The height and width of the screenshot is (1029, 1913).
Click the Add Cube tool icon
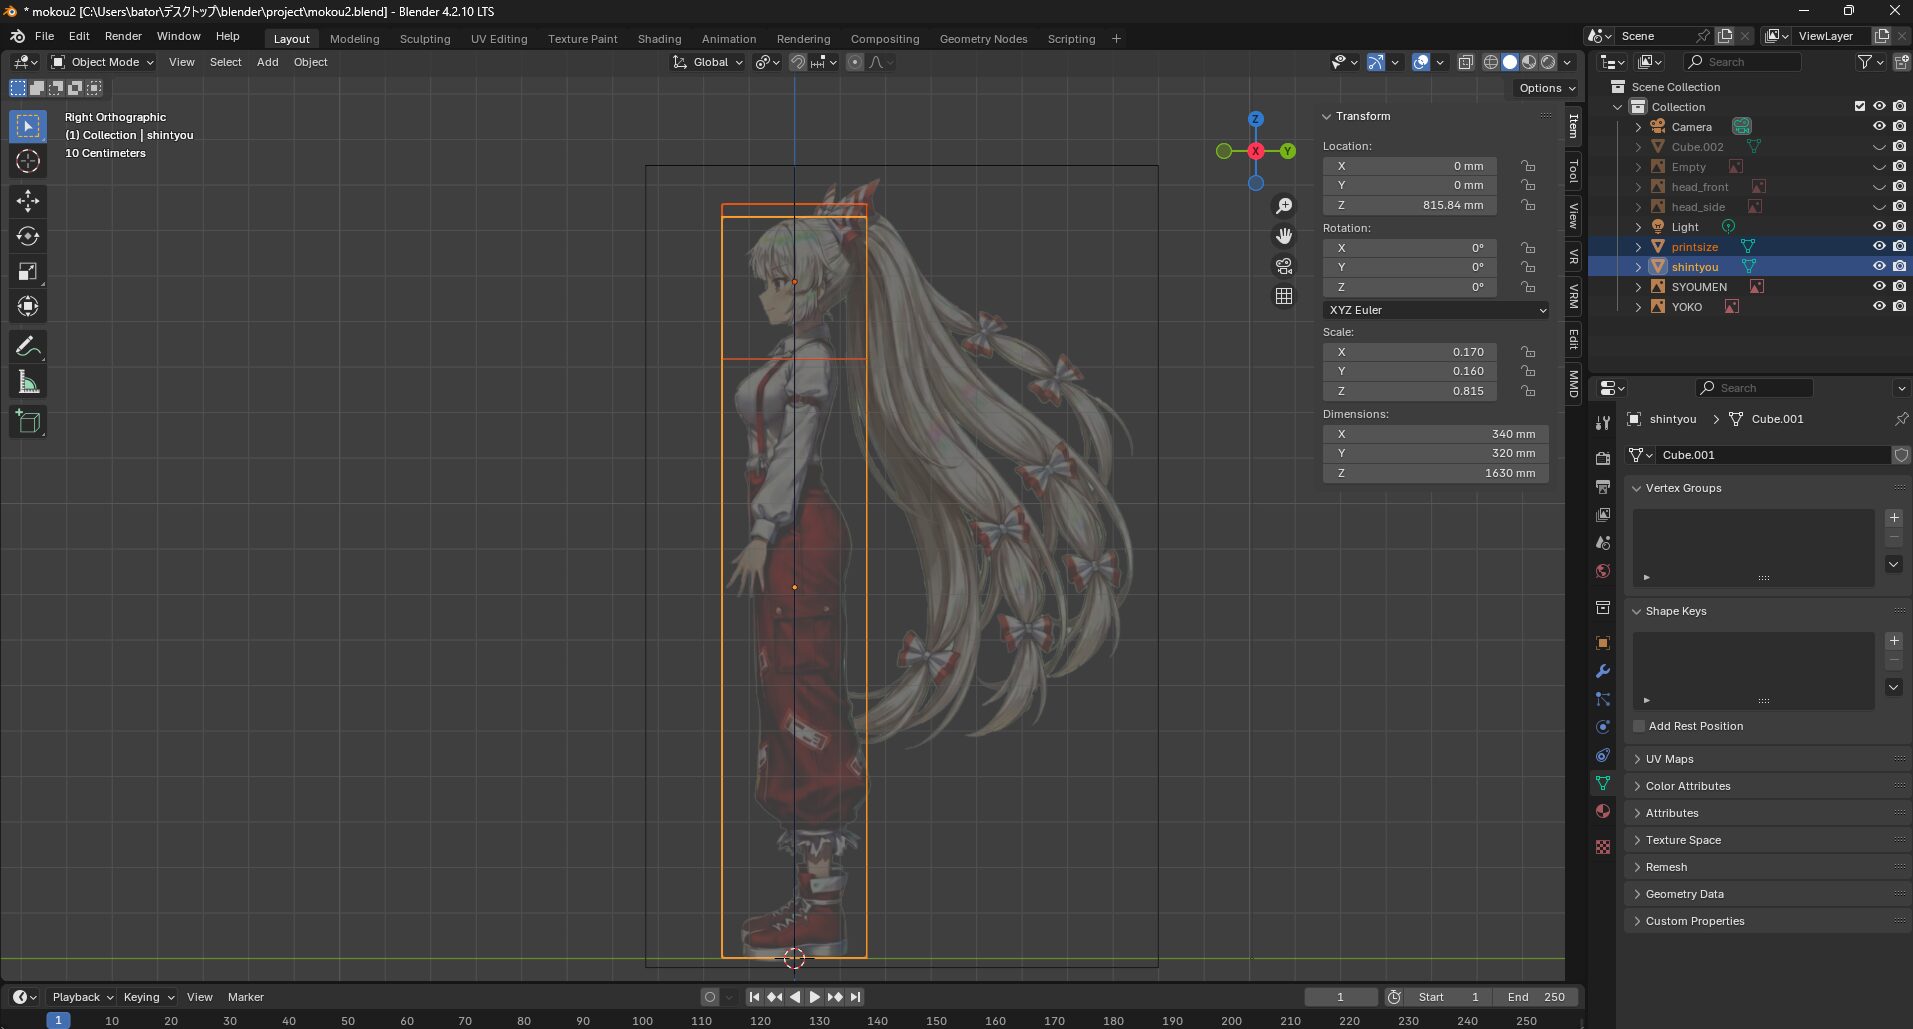pyautogui.click(x=28, y=422)
